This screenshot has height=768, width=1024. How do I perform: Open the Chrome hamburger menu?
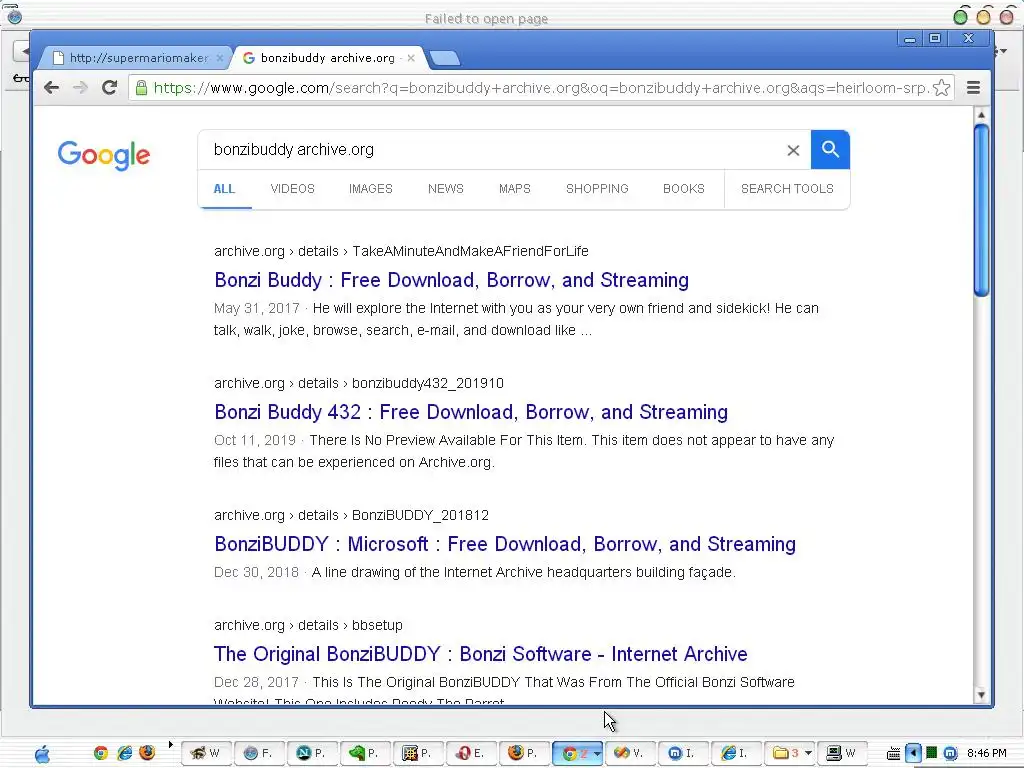[x=973, y=88]
